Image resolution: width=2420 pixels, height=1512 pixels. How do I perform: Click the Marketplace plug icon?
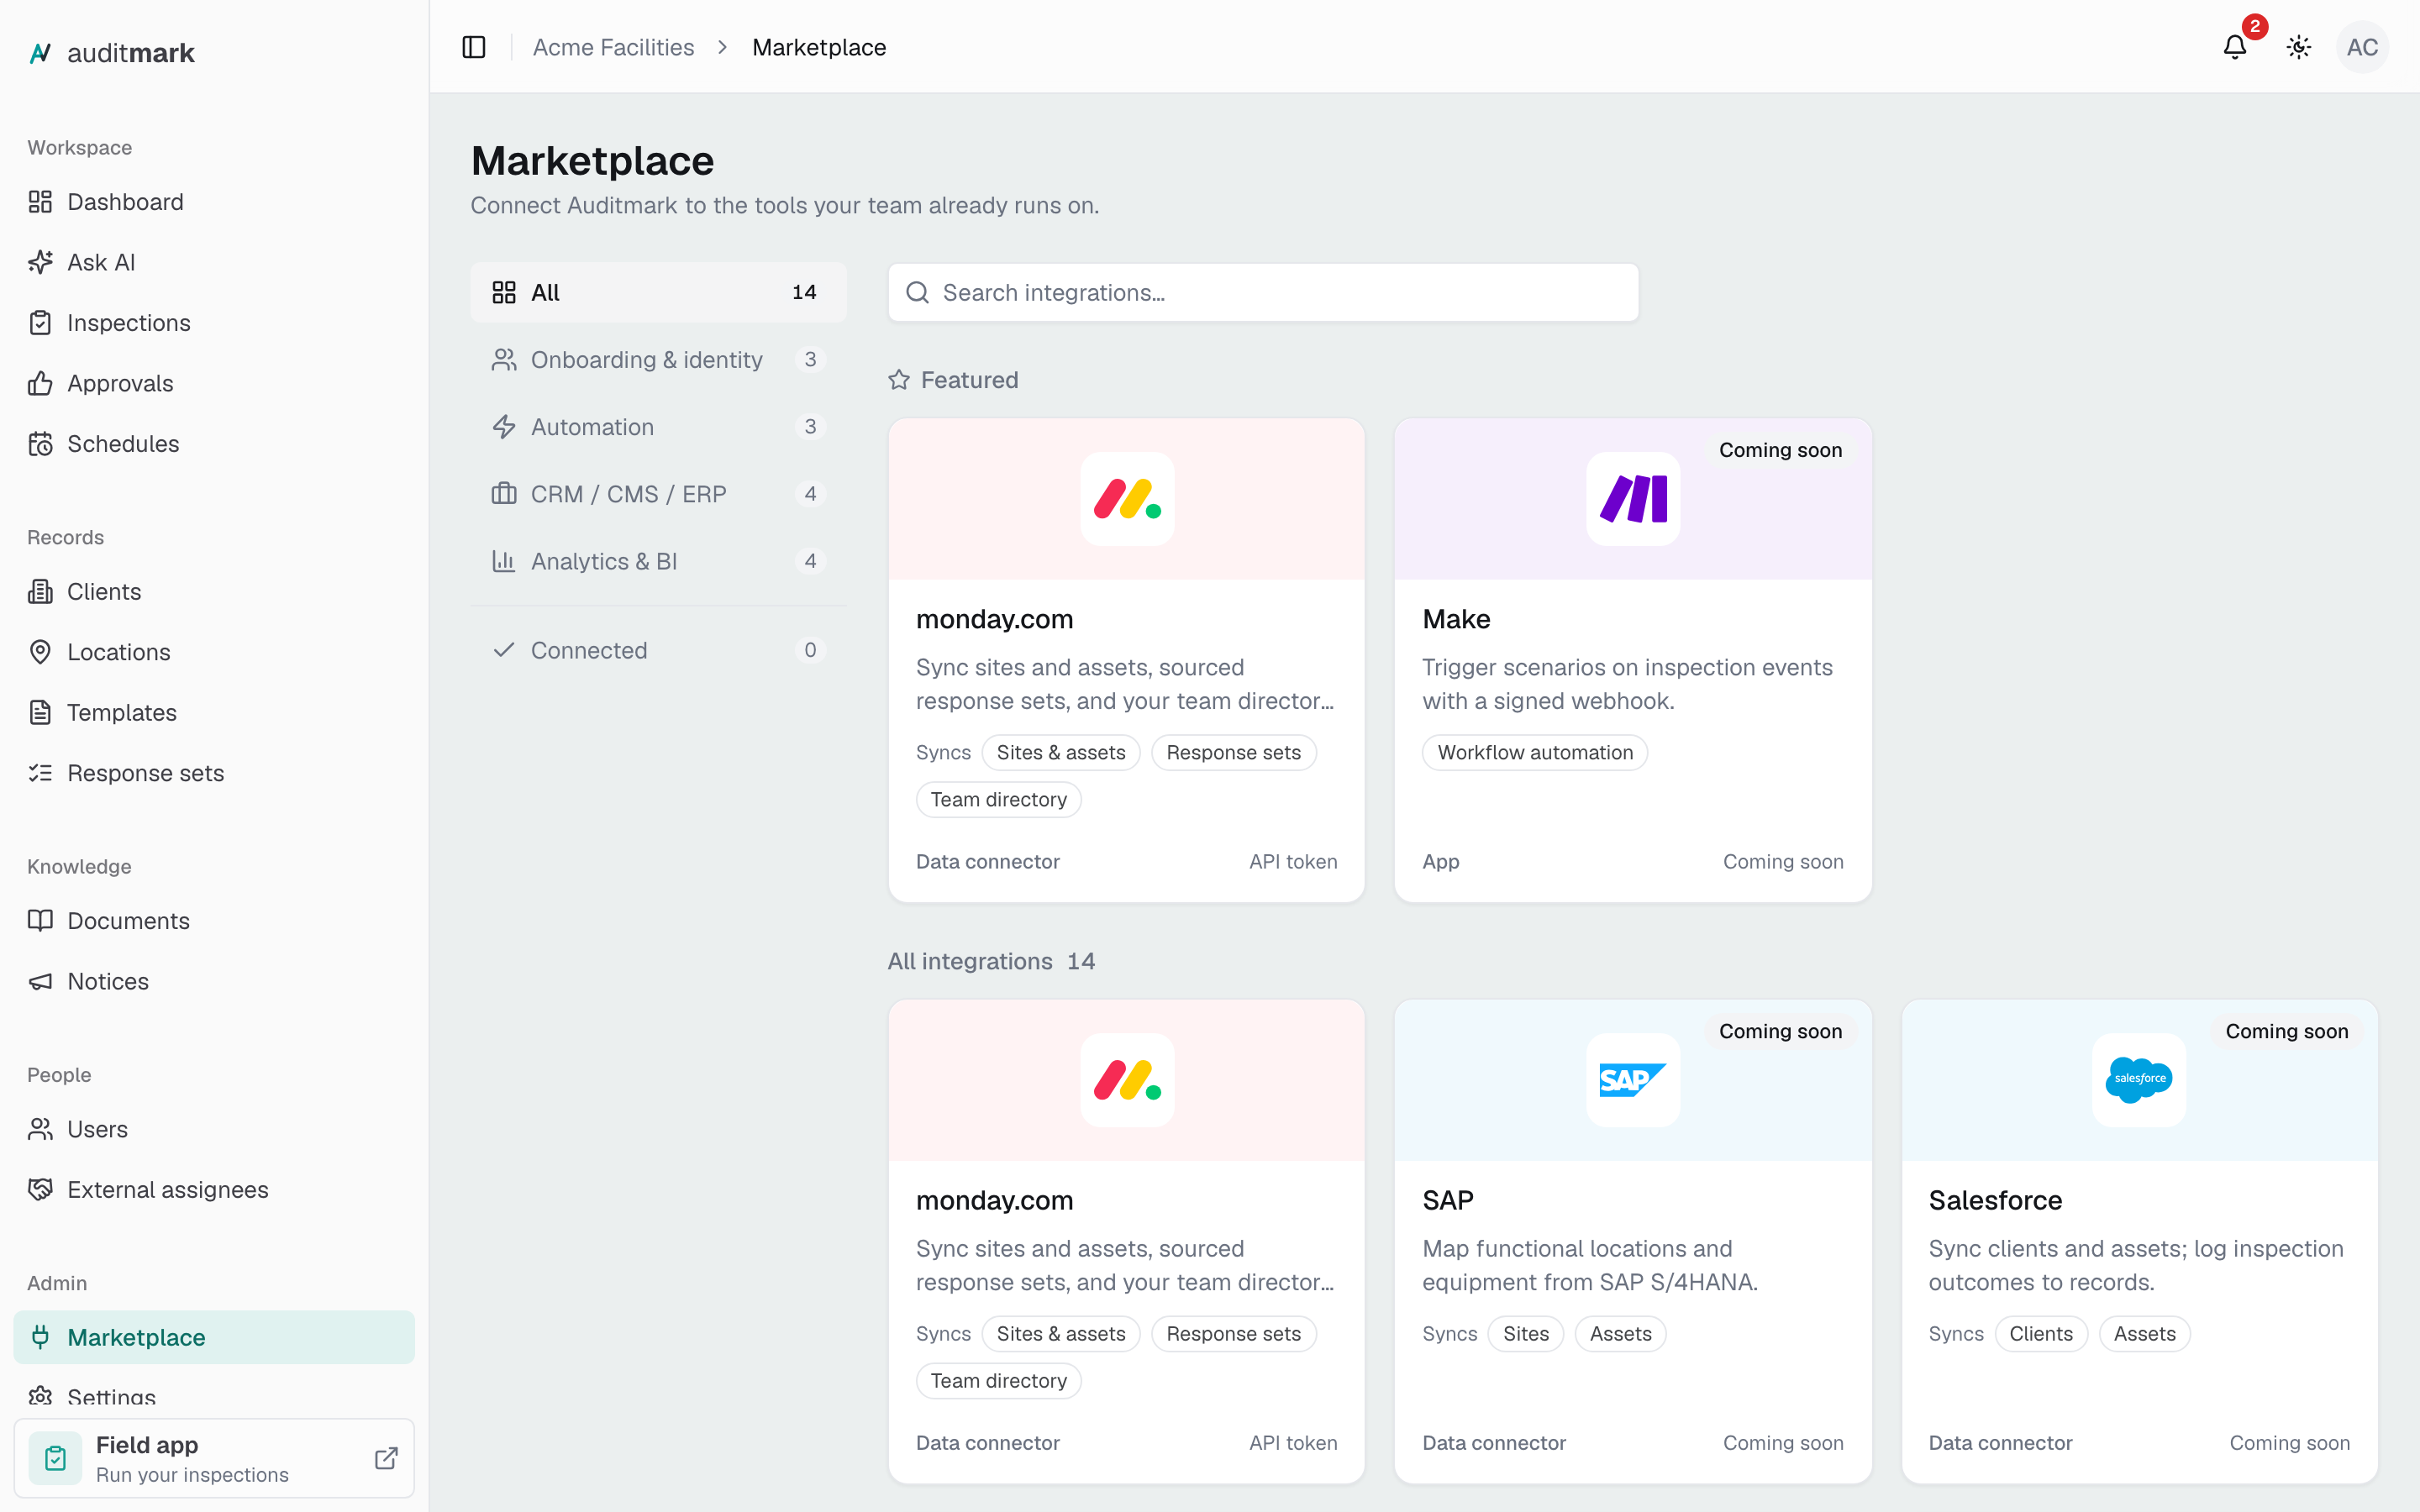point(40,1337)
